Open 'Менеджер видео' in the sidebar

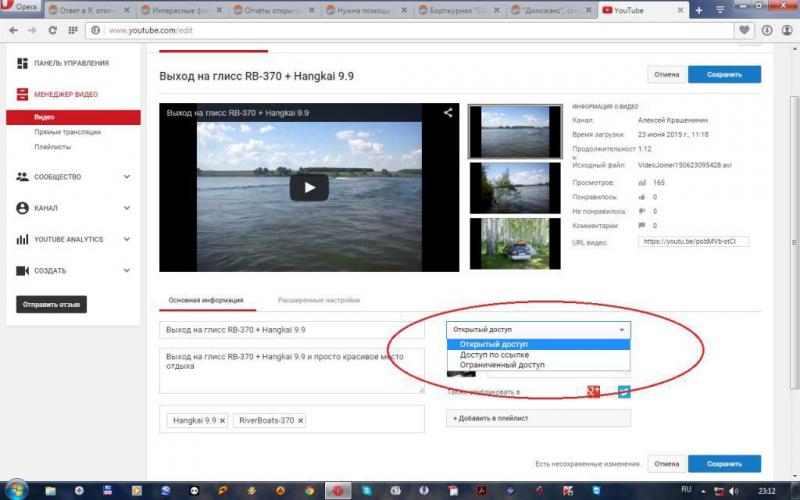[x=66, y=94]
